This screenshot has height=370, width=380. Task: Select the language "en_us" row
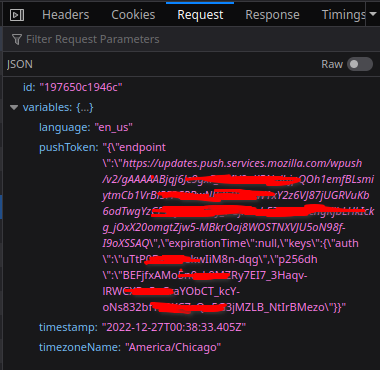tap(191, 127)
